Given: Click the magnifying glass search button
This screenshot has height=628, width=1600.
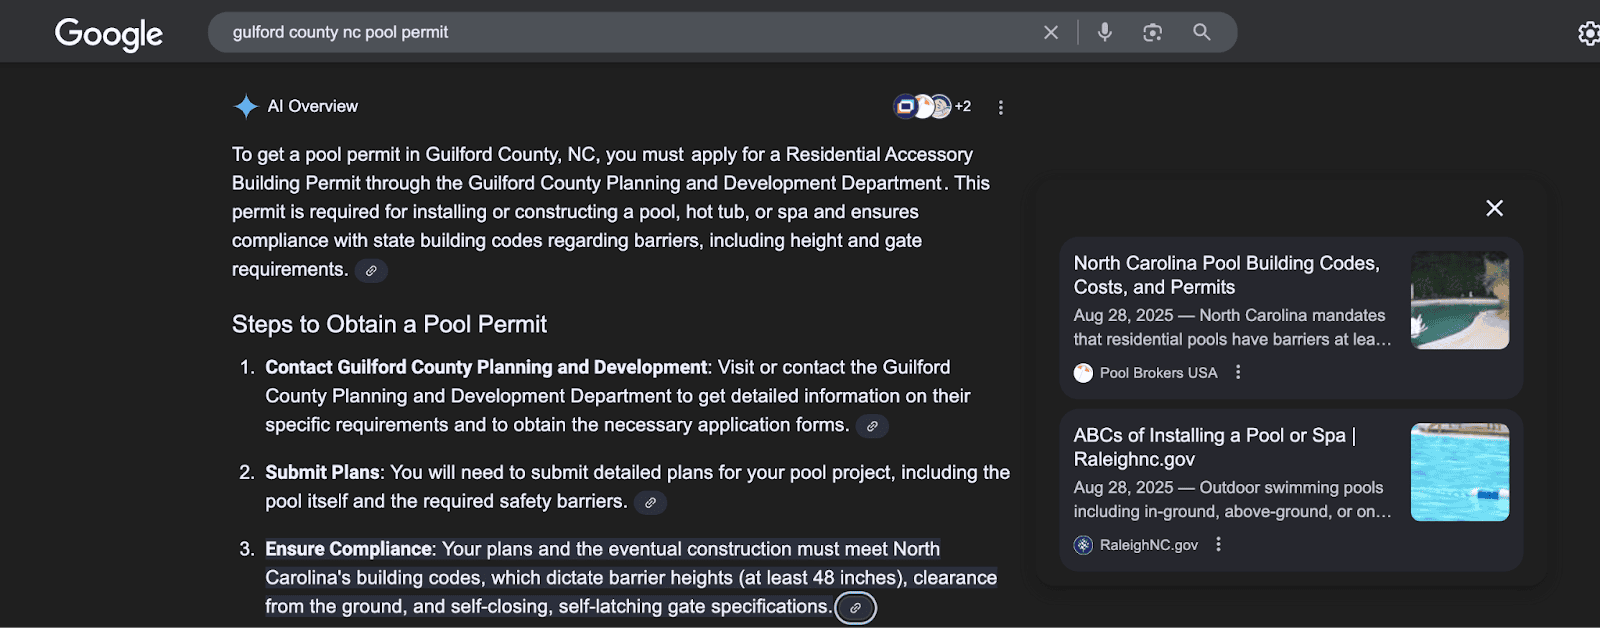Looking at the screenshot, I should coord(1201,33).
